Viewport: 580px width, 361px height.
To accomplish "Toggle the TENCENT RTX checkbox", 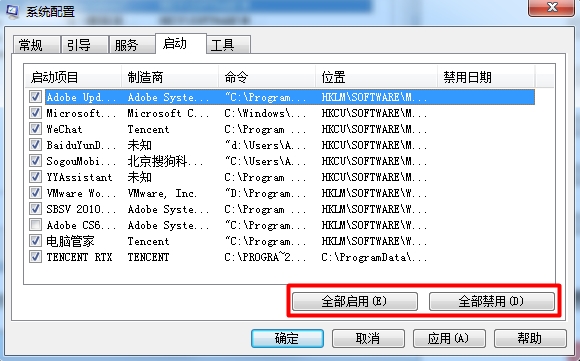I will (x=35, y=257).
